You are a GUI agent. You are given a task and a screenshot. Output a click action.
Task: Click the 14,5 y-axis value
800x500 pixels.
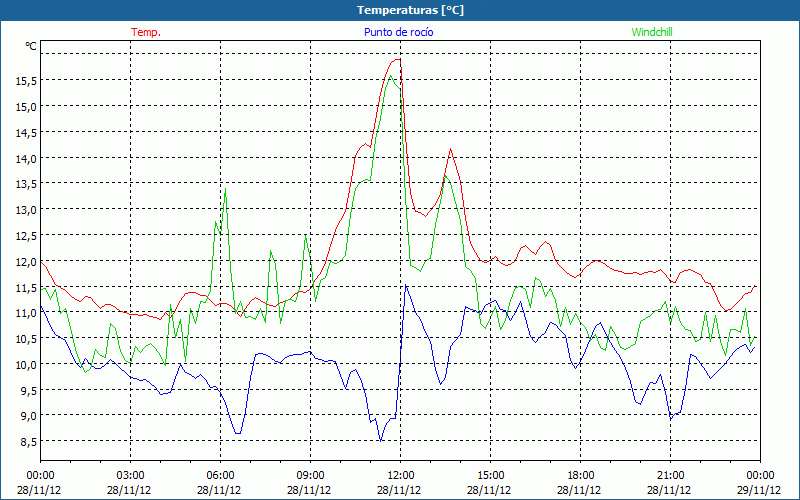(x=27, y=132)
